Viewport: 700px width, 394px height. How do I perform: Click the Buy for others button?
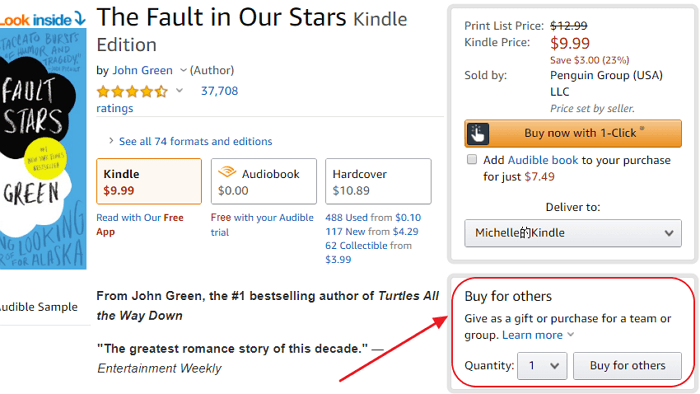point(627,366)
